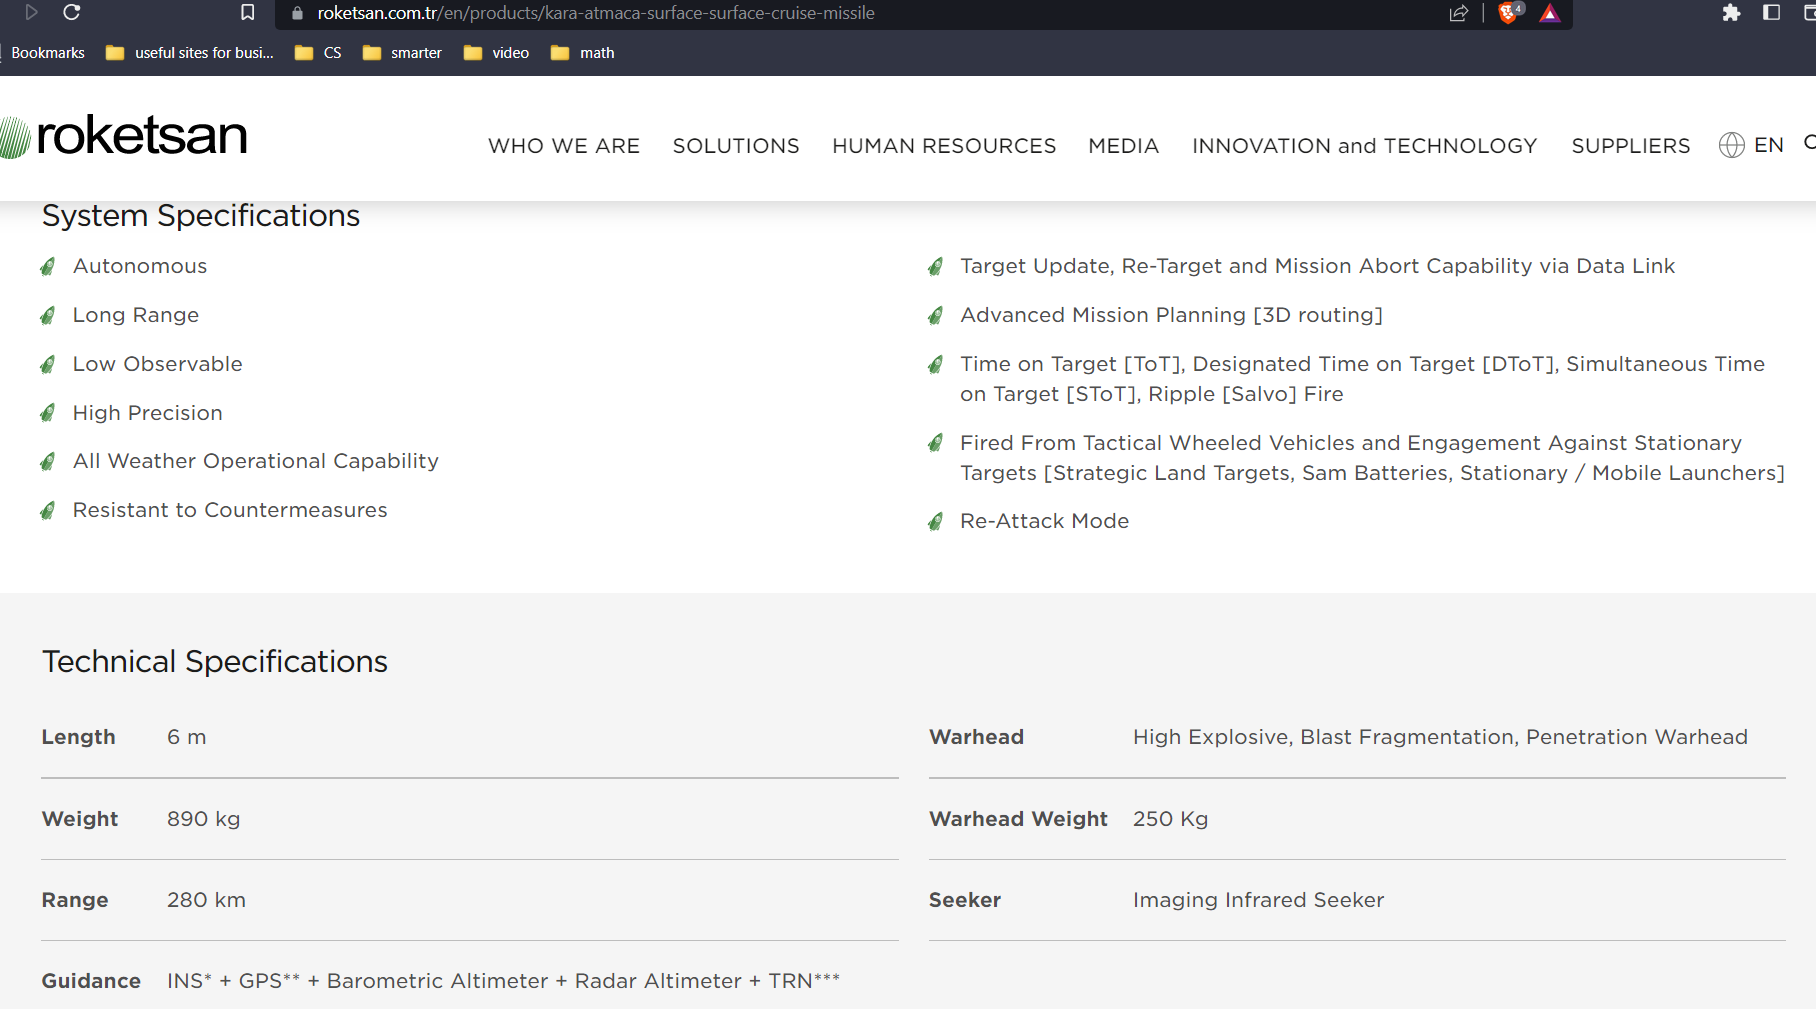The image size is (1816, 1009).
Task: Click the share page icon
Action: [1459, 13]
